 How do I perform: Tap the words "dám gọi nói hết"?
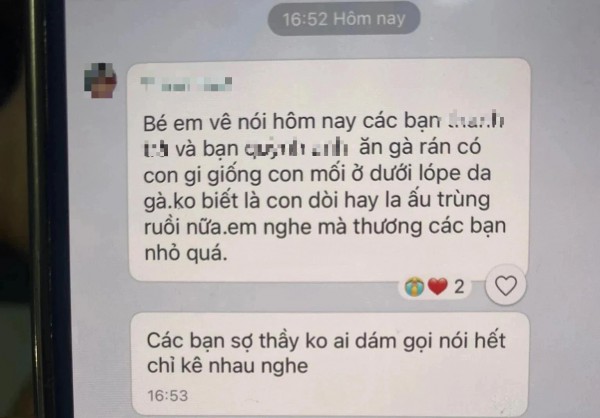[430, 341]
